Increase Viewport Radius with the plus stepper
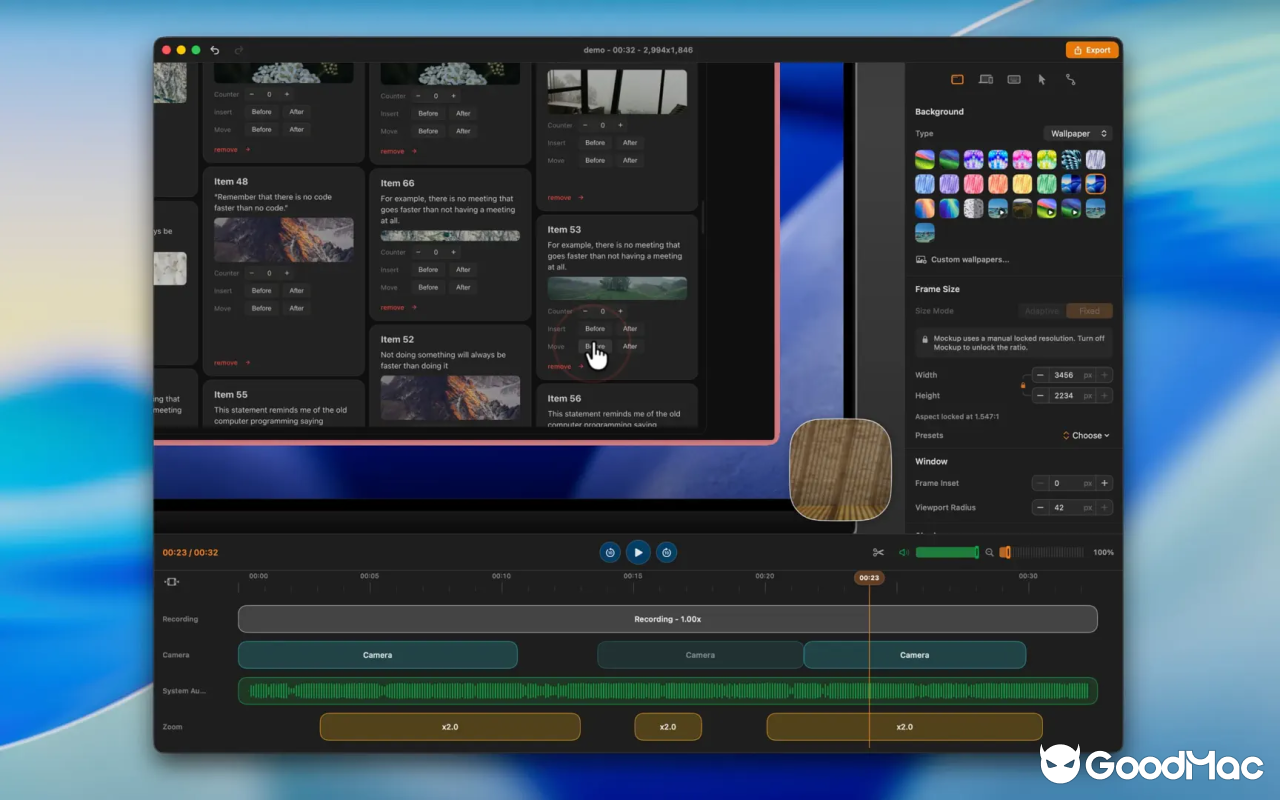 [x=1105, y=507]
